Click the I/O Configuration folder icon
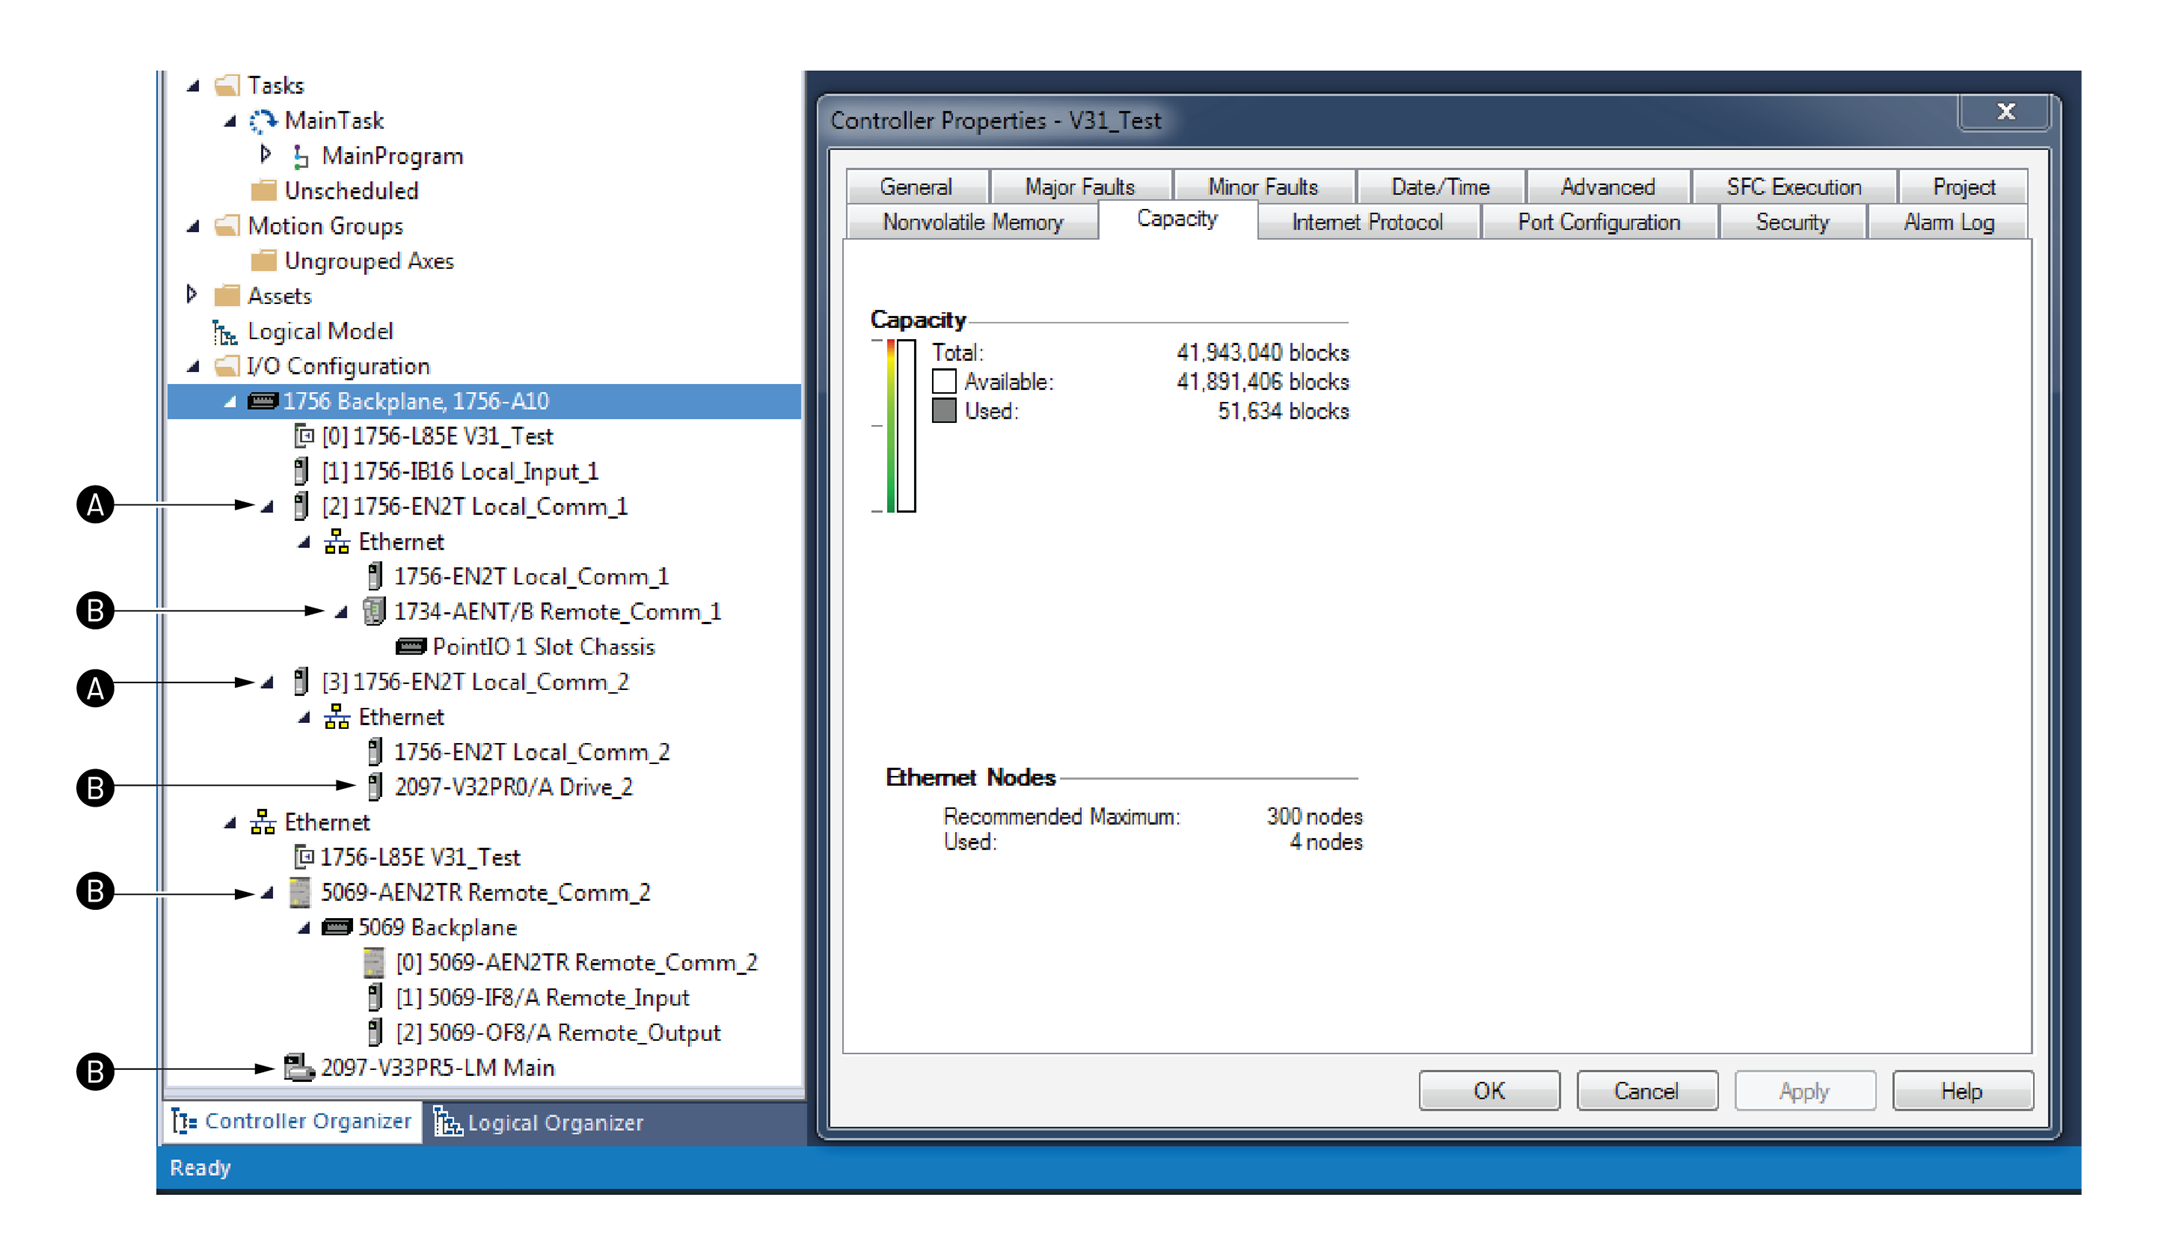Screen dimensions: 2164x1248 point(228,366)
